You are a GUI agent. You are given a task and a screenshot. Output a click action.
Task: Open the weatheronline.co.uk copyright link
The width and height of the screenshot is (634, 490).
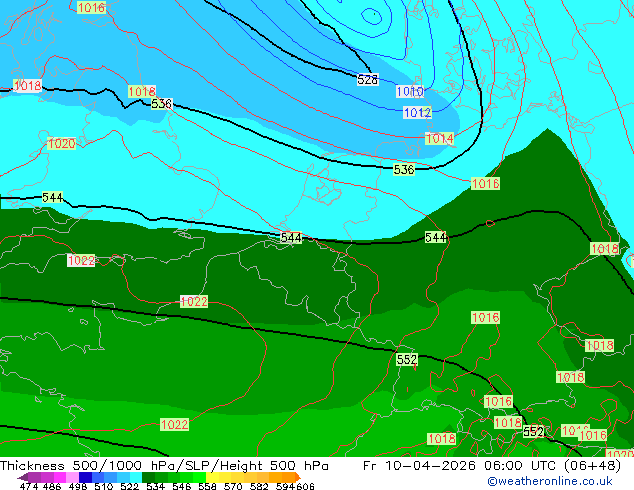click(x=549, y=481)
